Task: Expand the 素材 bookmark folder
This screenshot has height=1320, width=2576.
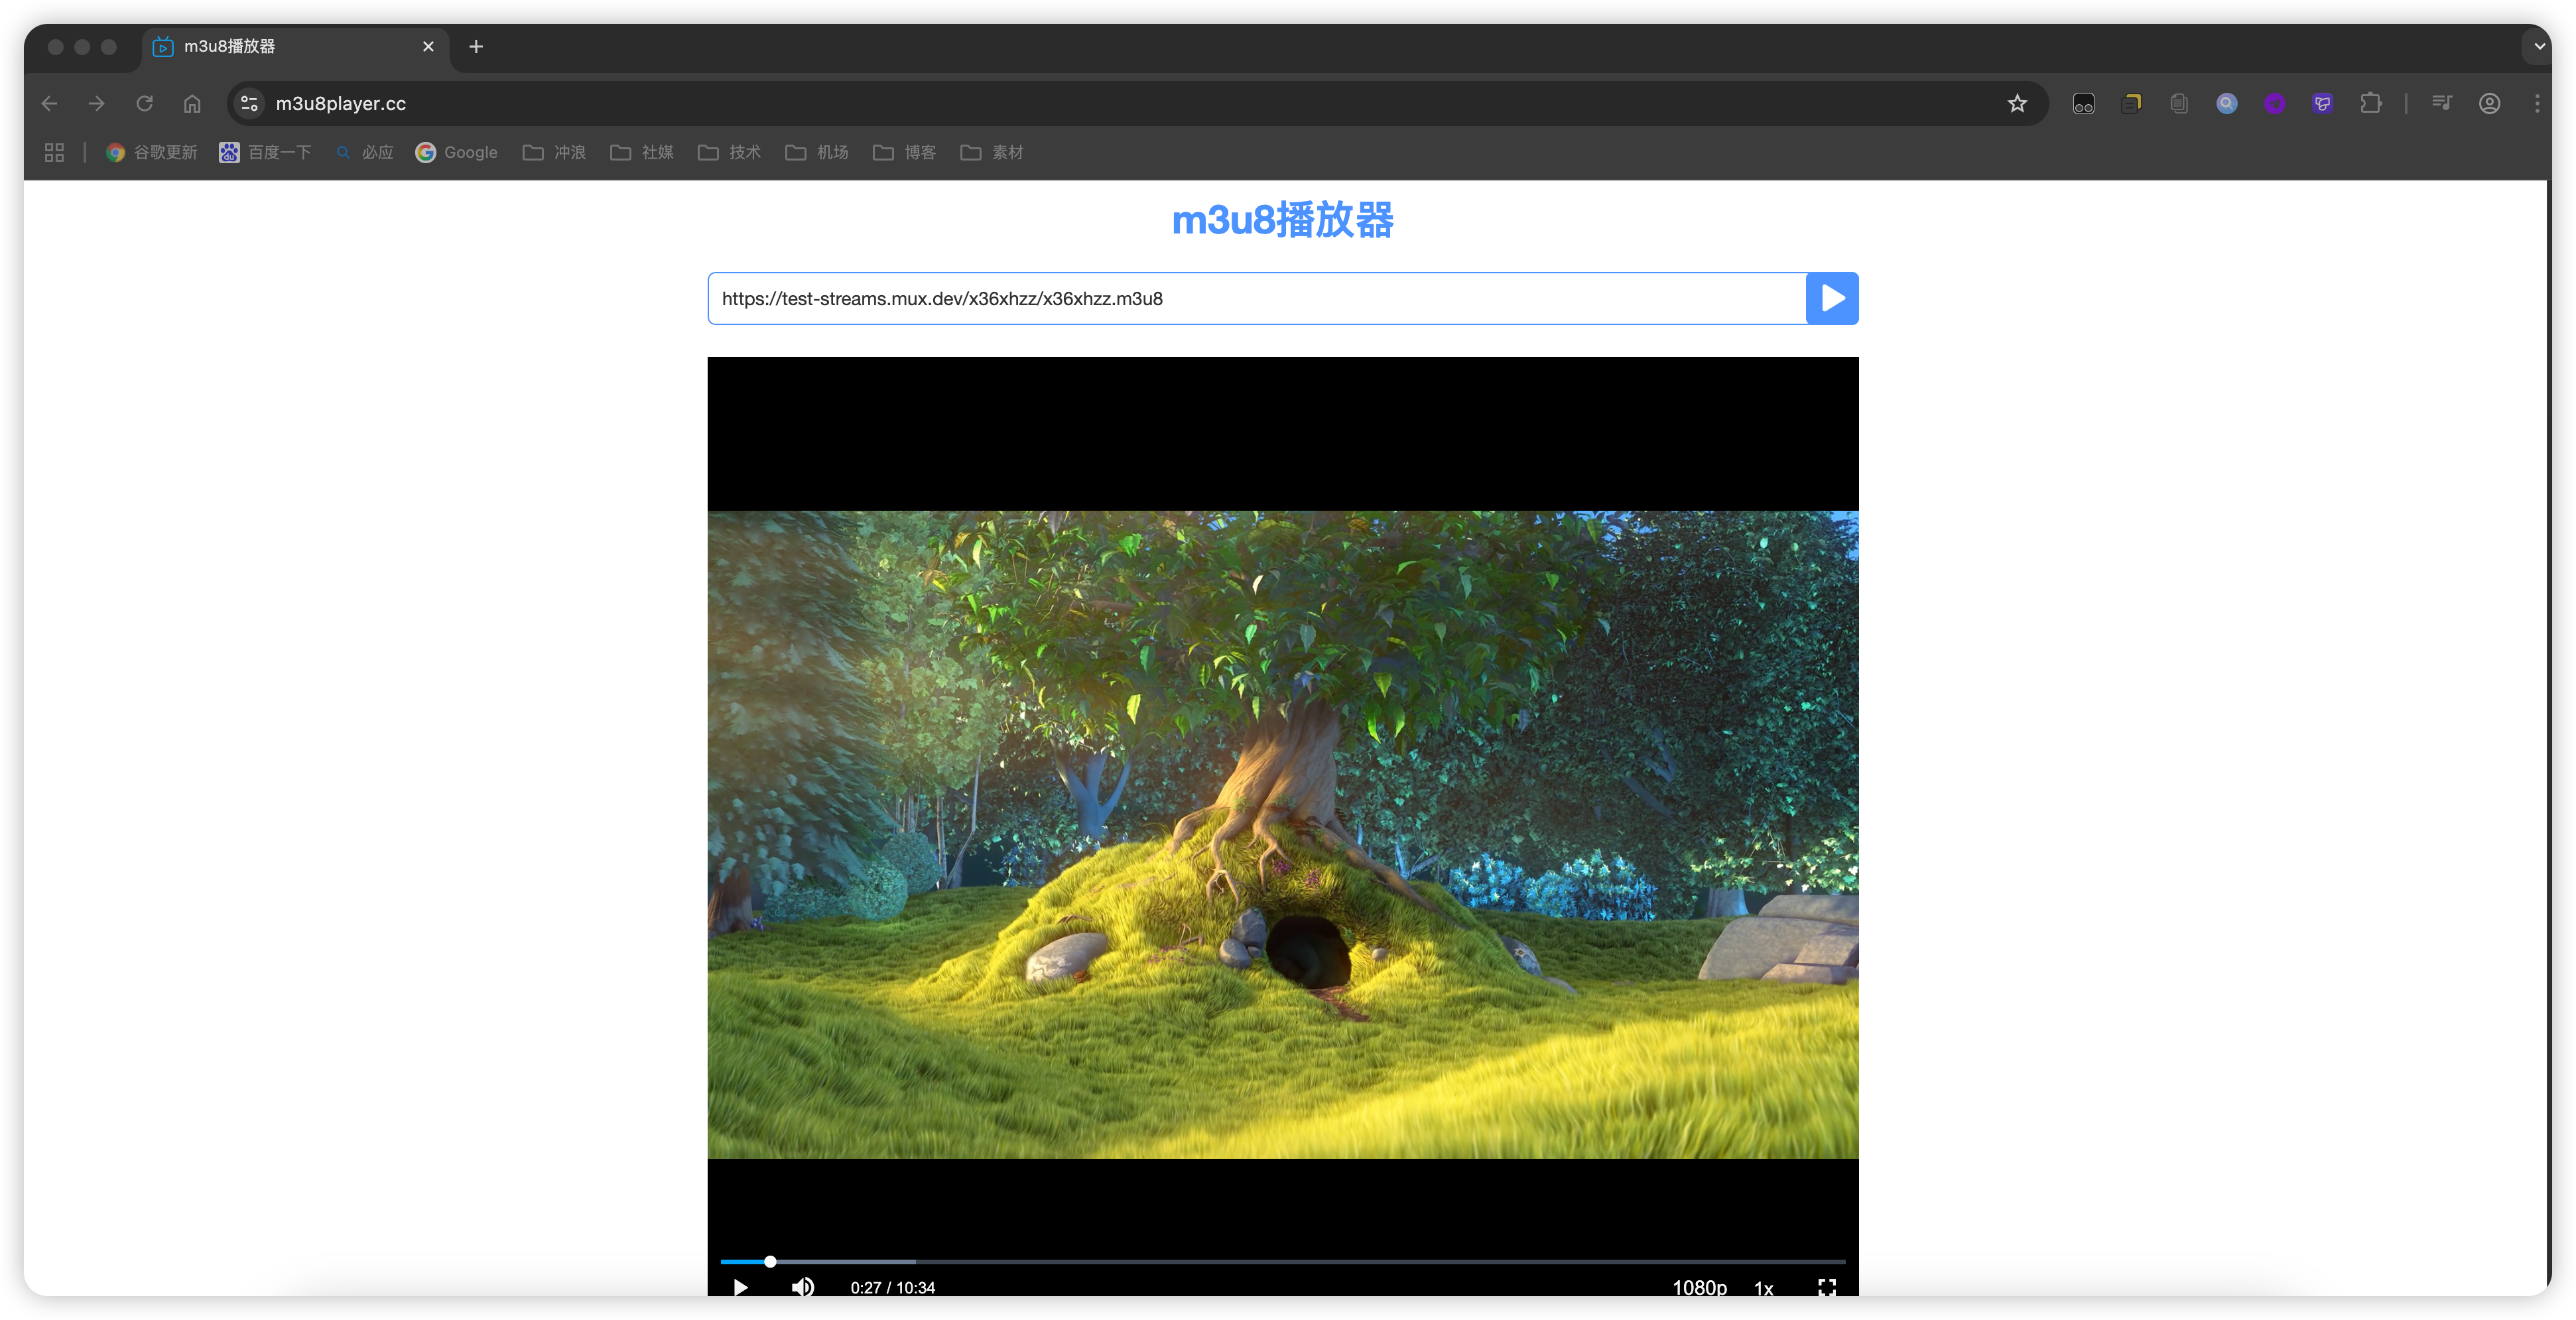Action: 992,152
